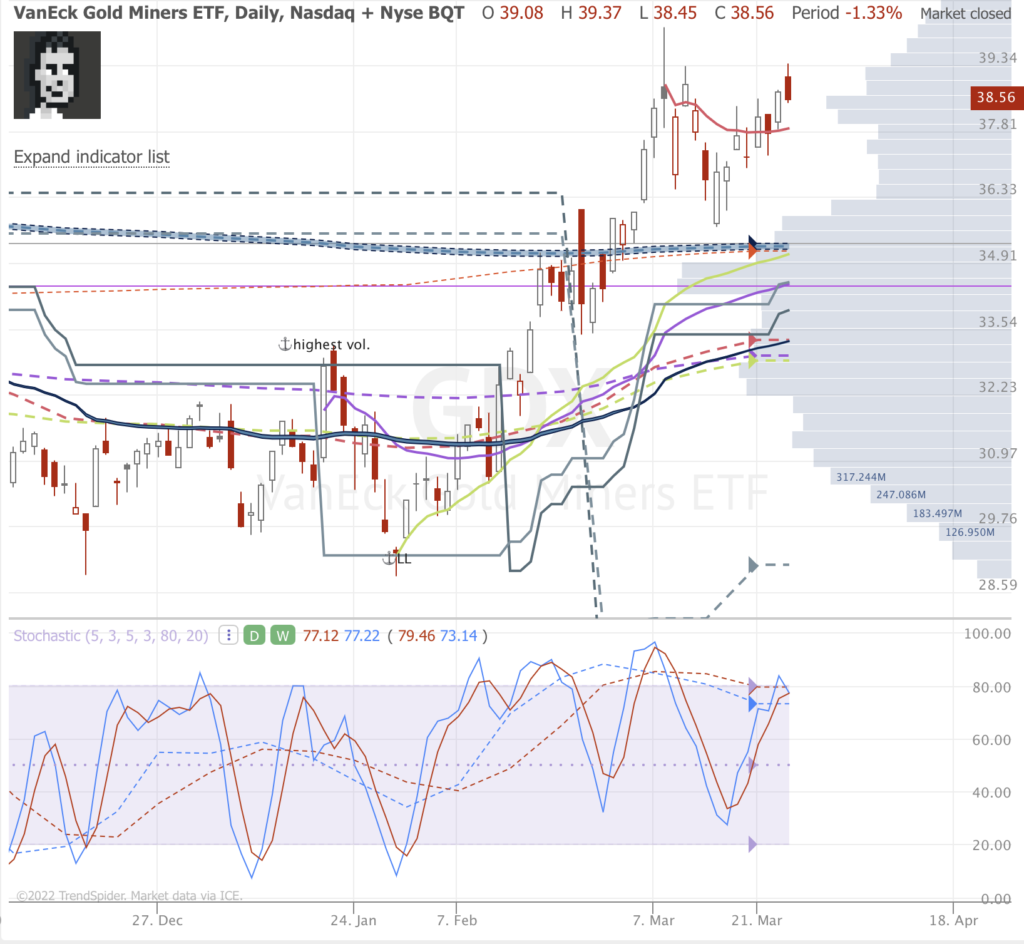Click the user avatar thumbnail image
Screen dimensions: 1024x944
[x=57, y=75]
